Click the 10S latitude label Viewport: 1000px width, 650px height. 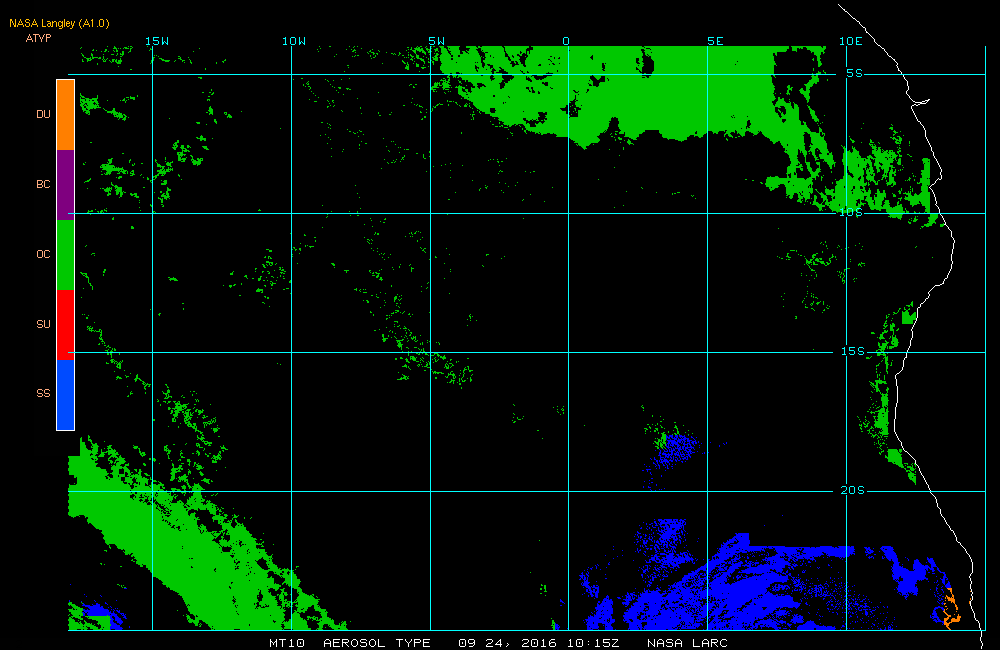851,212
